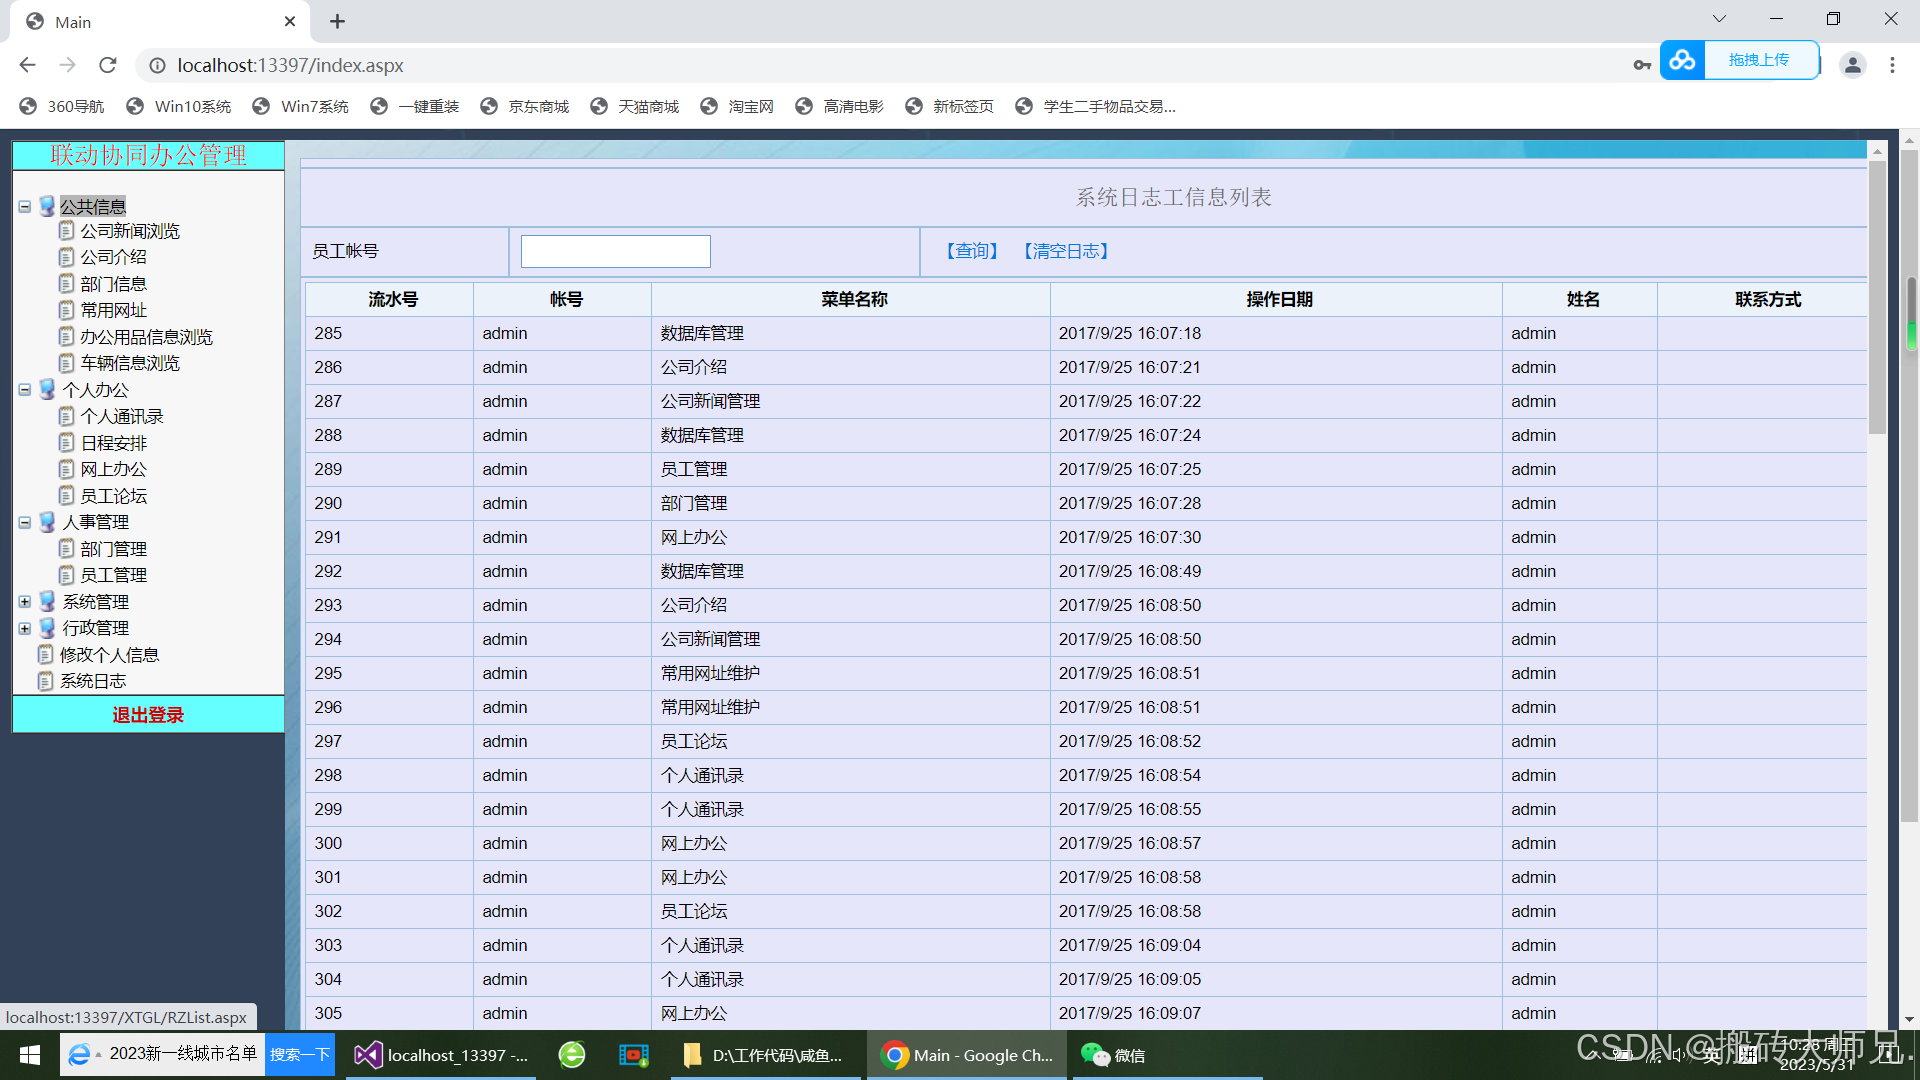Click the back navigation arrow
The width and height of the screenshot is (1920, 1080).
pyautogui.click(x=27, y=65)
